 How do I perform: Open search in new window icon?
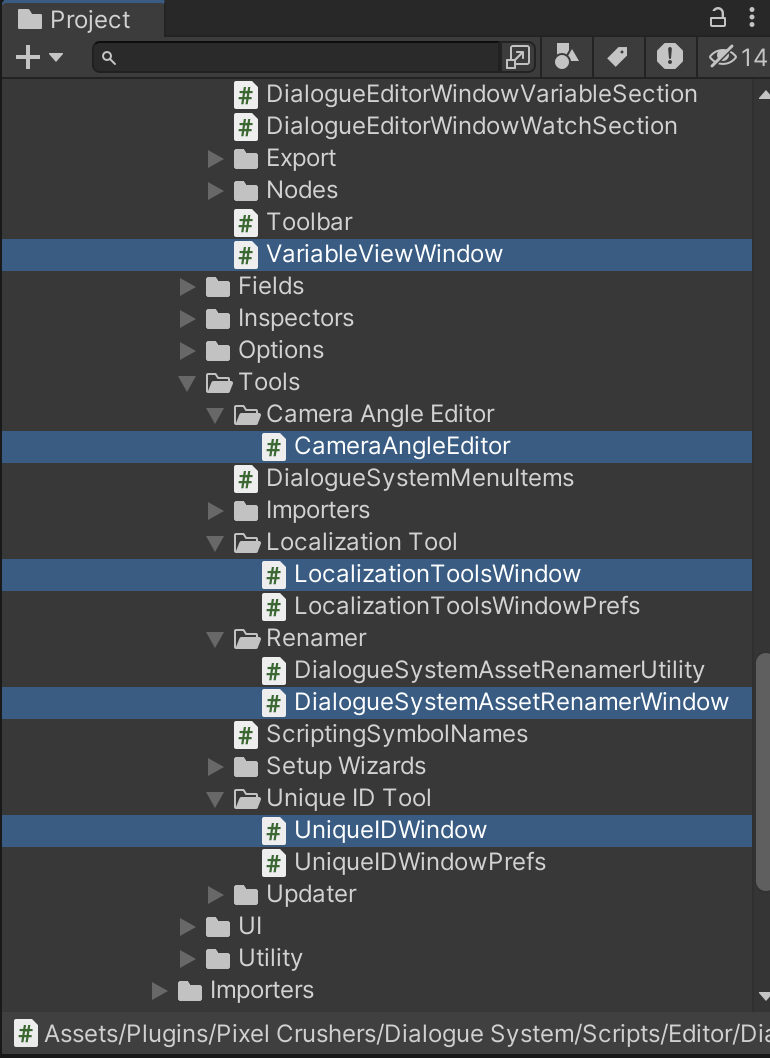pos(518,57)
